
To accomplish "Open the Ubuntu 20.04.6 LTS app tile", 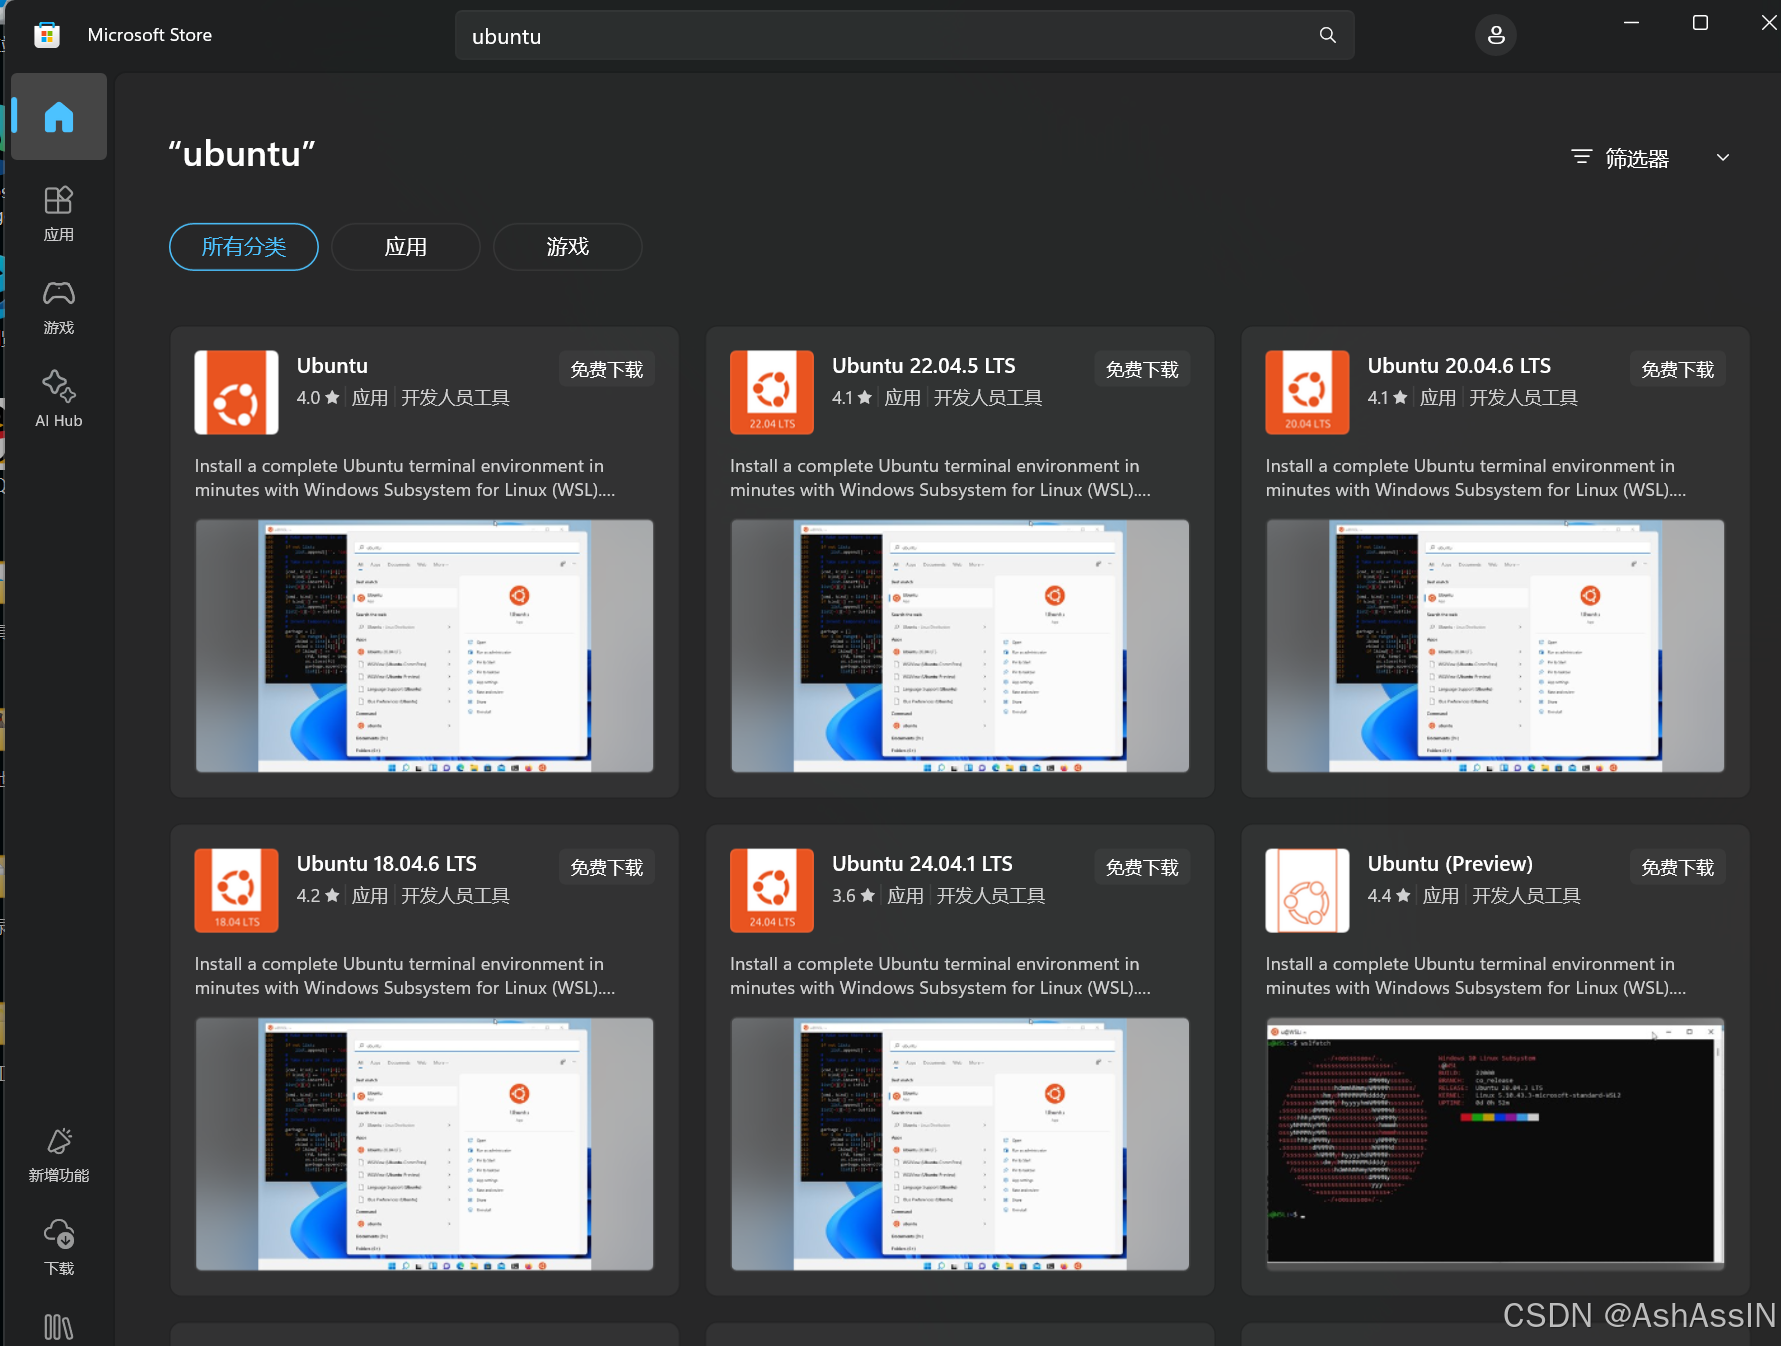I will click(x=1458, y=365).
